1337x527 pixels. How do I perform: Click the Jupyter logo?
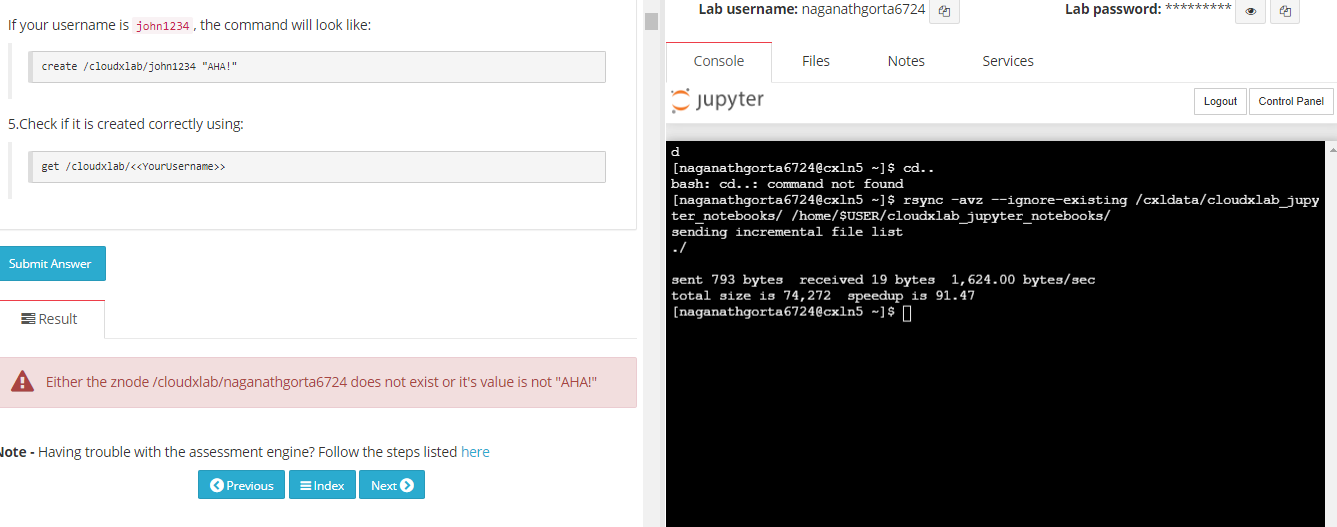[718, 100]
